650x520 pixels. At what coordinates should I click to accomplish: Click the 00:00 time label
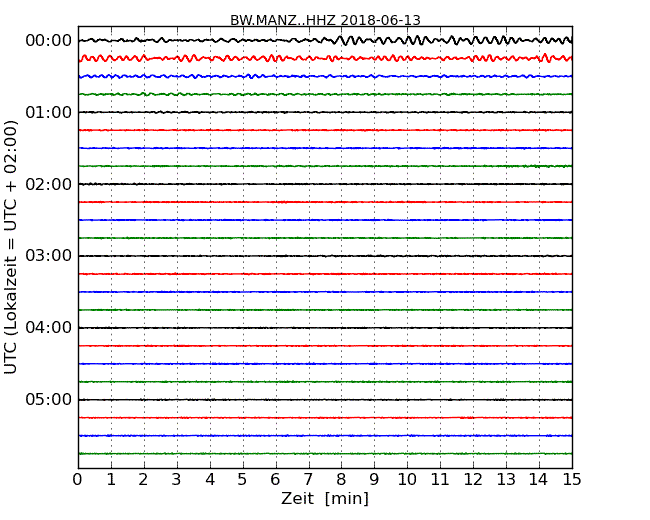tap(49, 41)
